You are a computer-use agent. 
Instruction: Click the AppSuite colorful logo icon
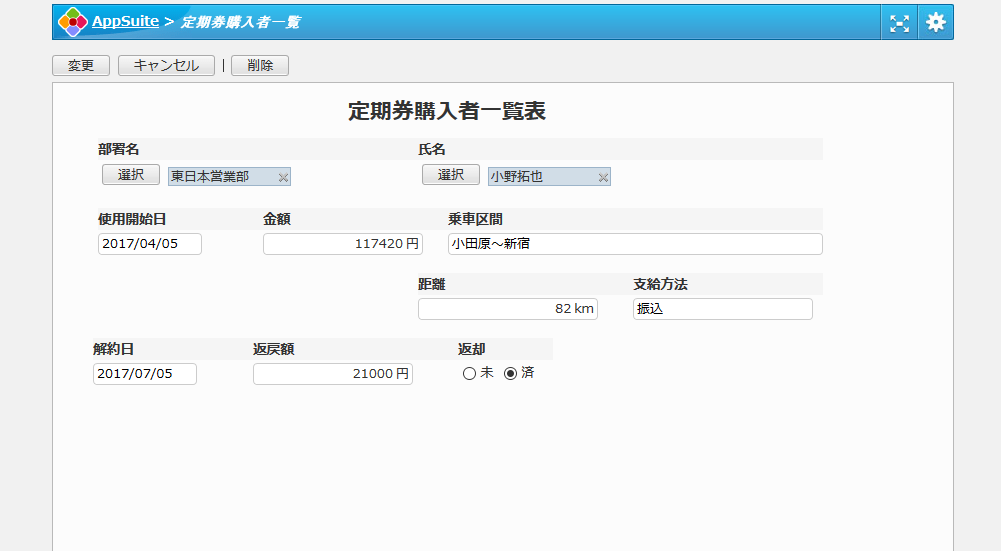click(72, 22)
